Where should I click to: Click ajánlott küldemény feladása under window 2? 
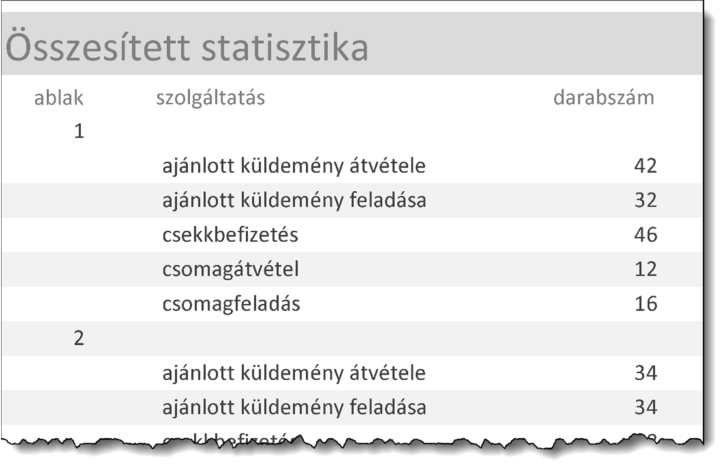point(294,407)
